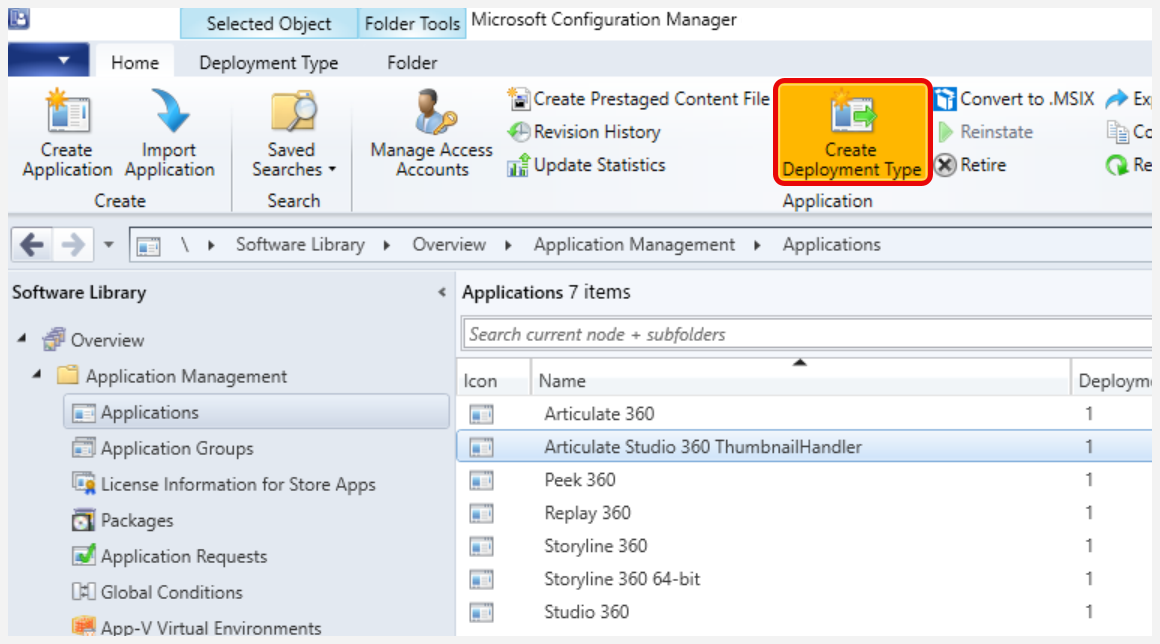Click Applications in breadcrumb path
1160x644 pixels.
pyautogui.click(x=832, y=245)
